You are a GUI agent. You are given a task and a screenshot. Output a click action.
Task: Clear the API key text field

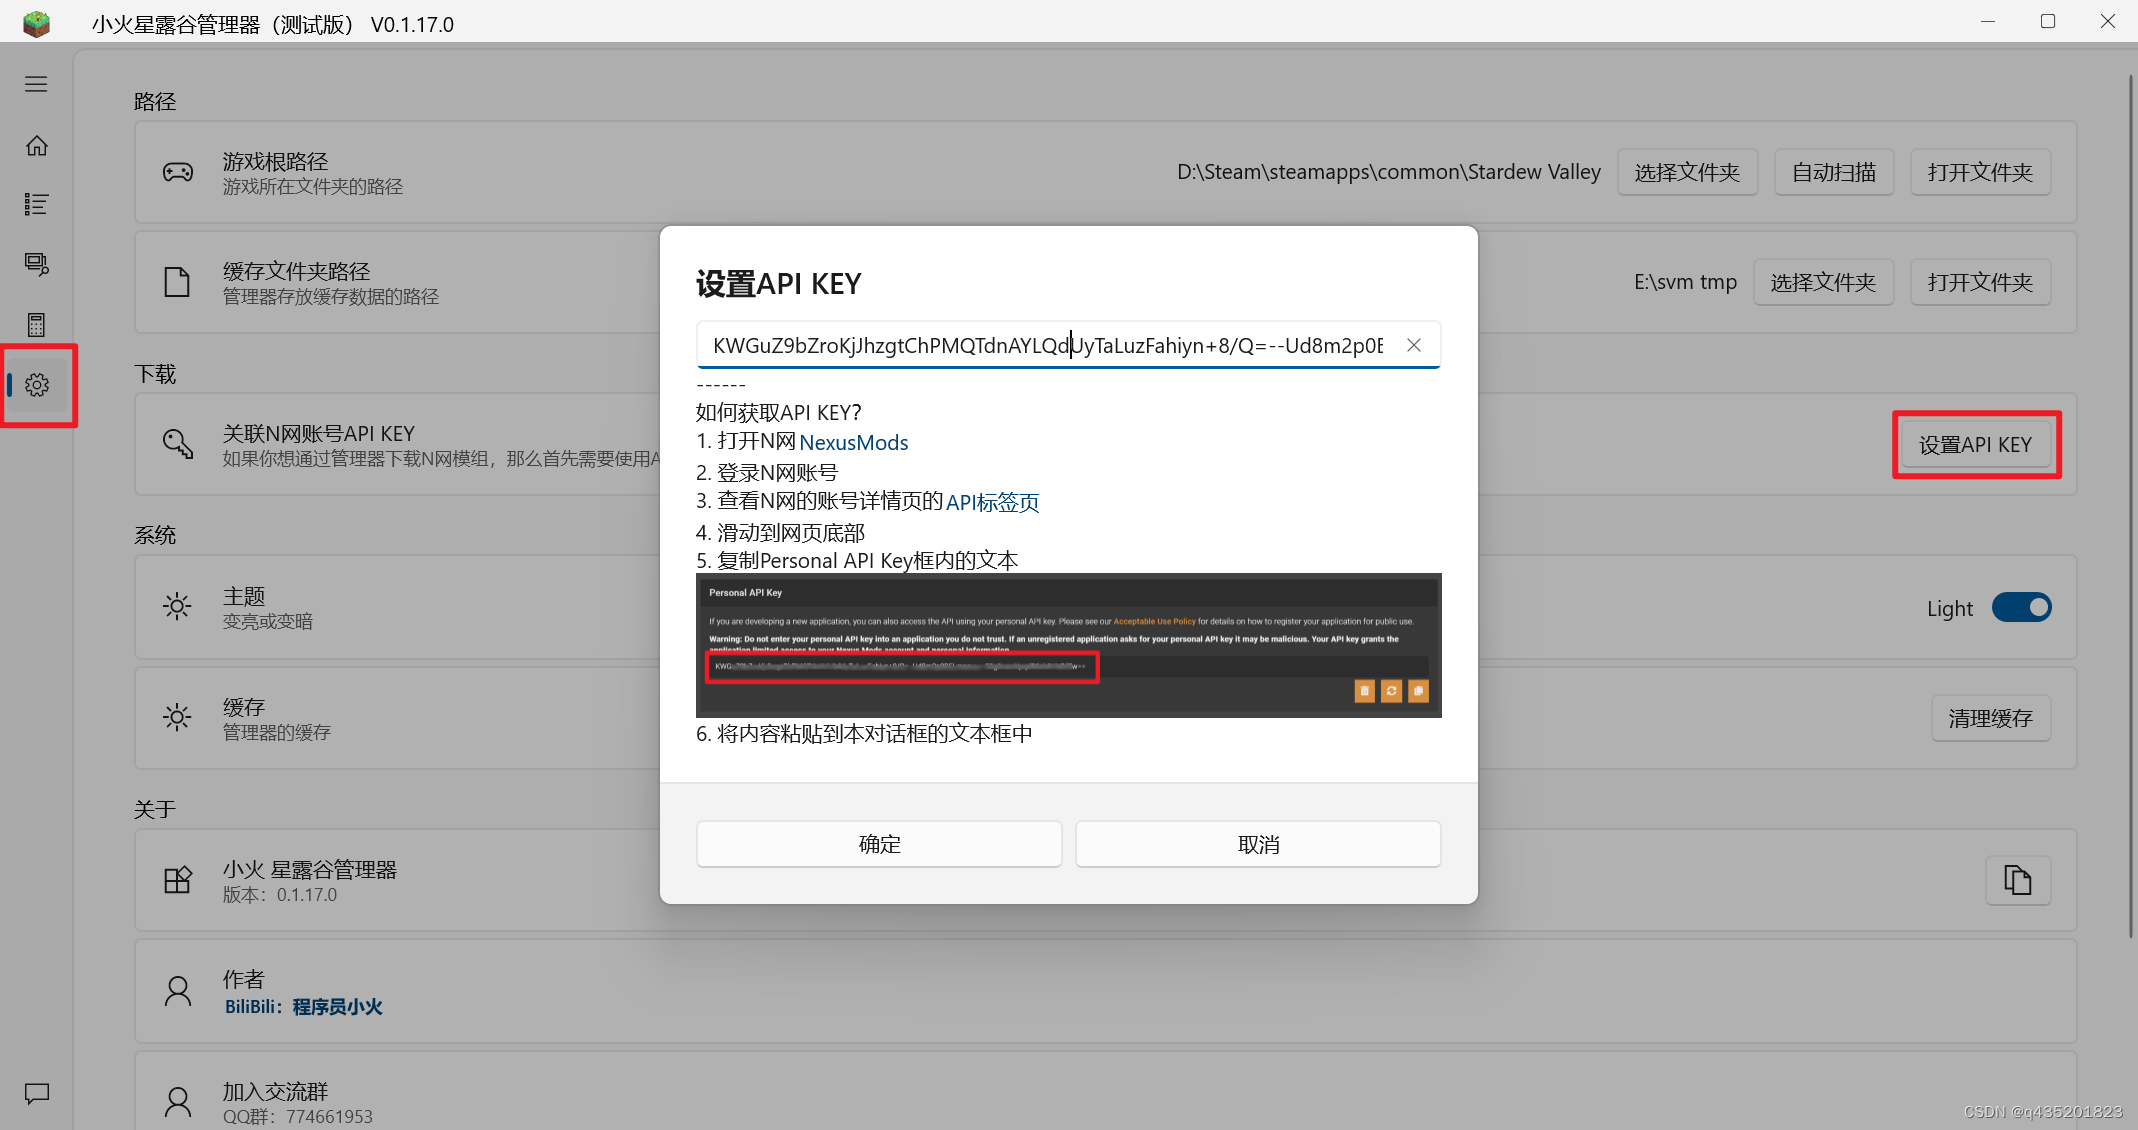pyautogui.click(x=1413, y=345)
